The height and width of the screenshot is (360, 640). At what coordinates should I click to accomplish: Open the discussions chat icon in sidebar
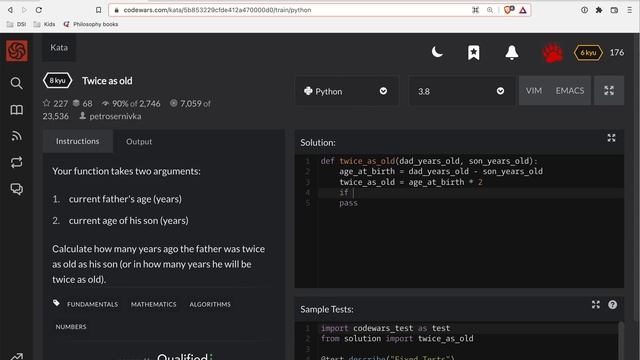[16, 189]
